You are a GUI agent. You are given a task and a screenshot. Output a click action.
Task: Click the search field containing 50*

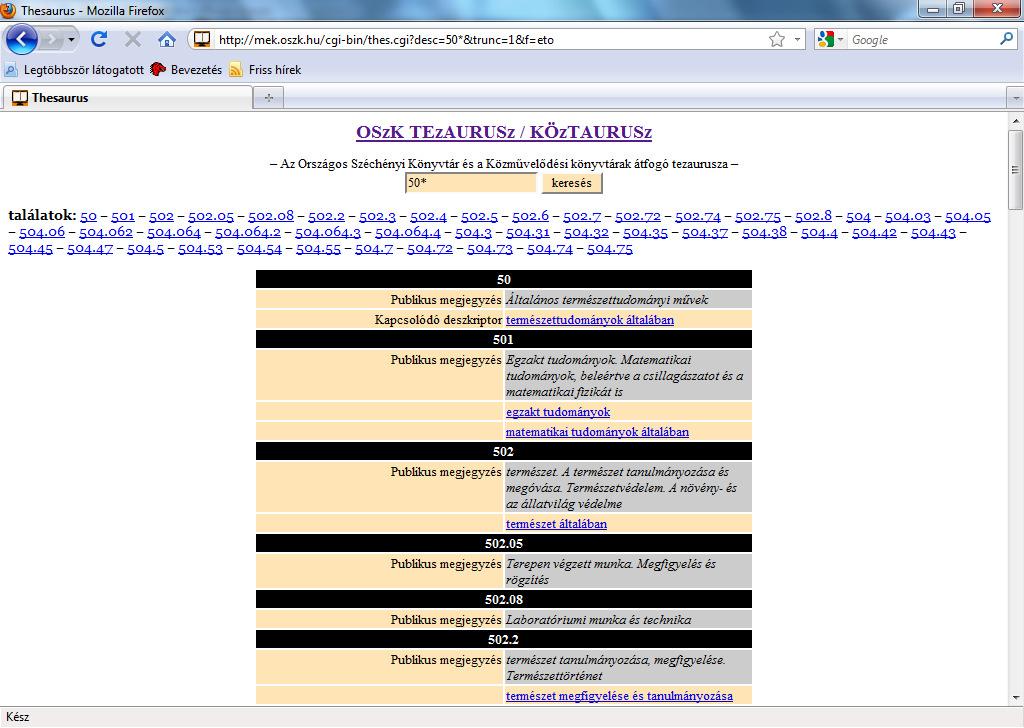point(471,183)
